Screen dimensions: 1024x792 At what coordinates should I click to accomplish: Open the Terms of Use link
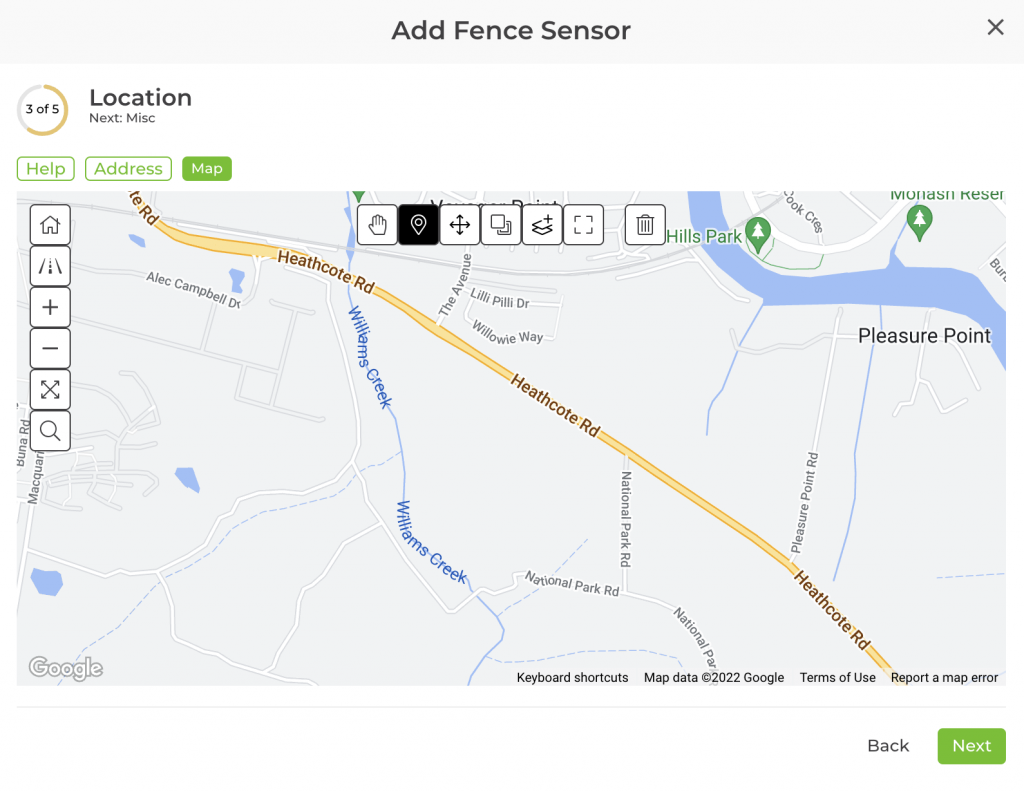click(x=837, y=678)
